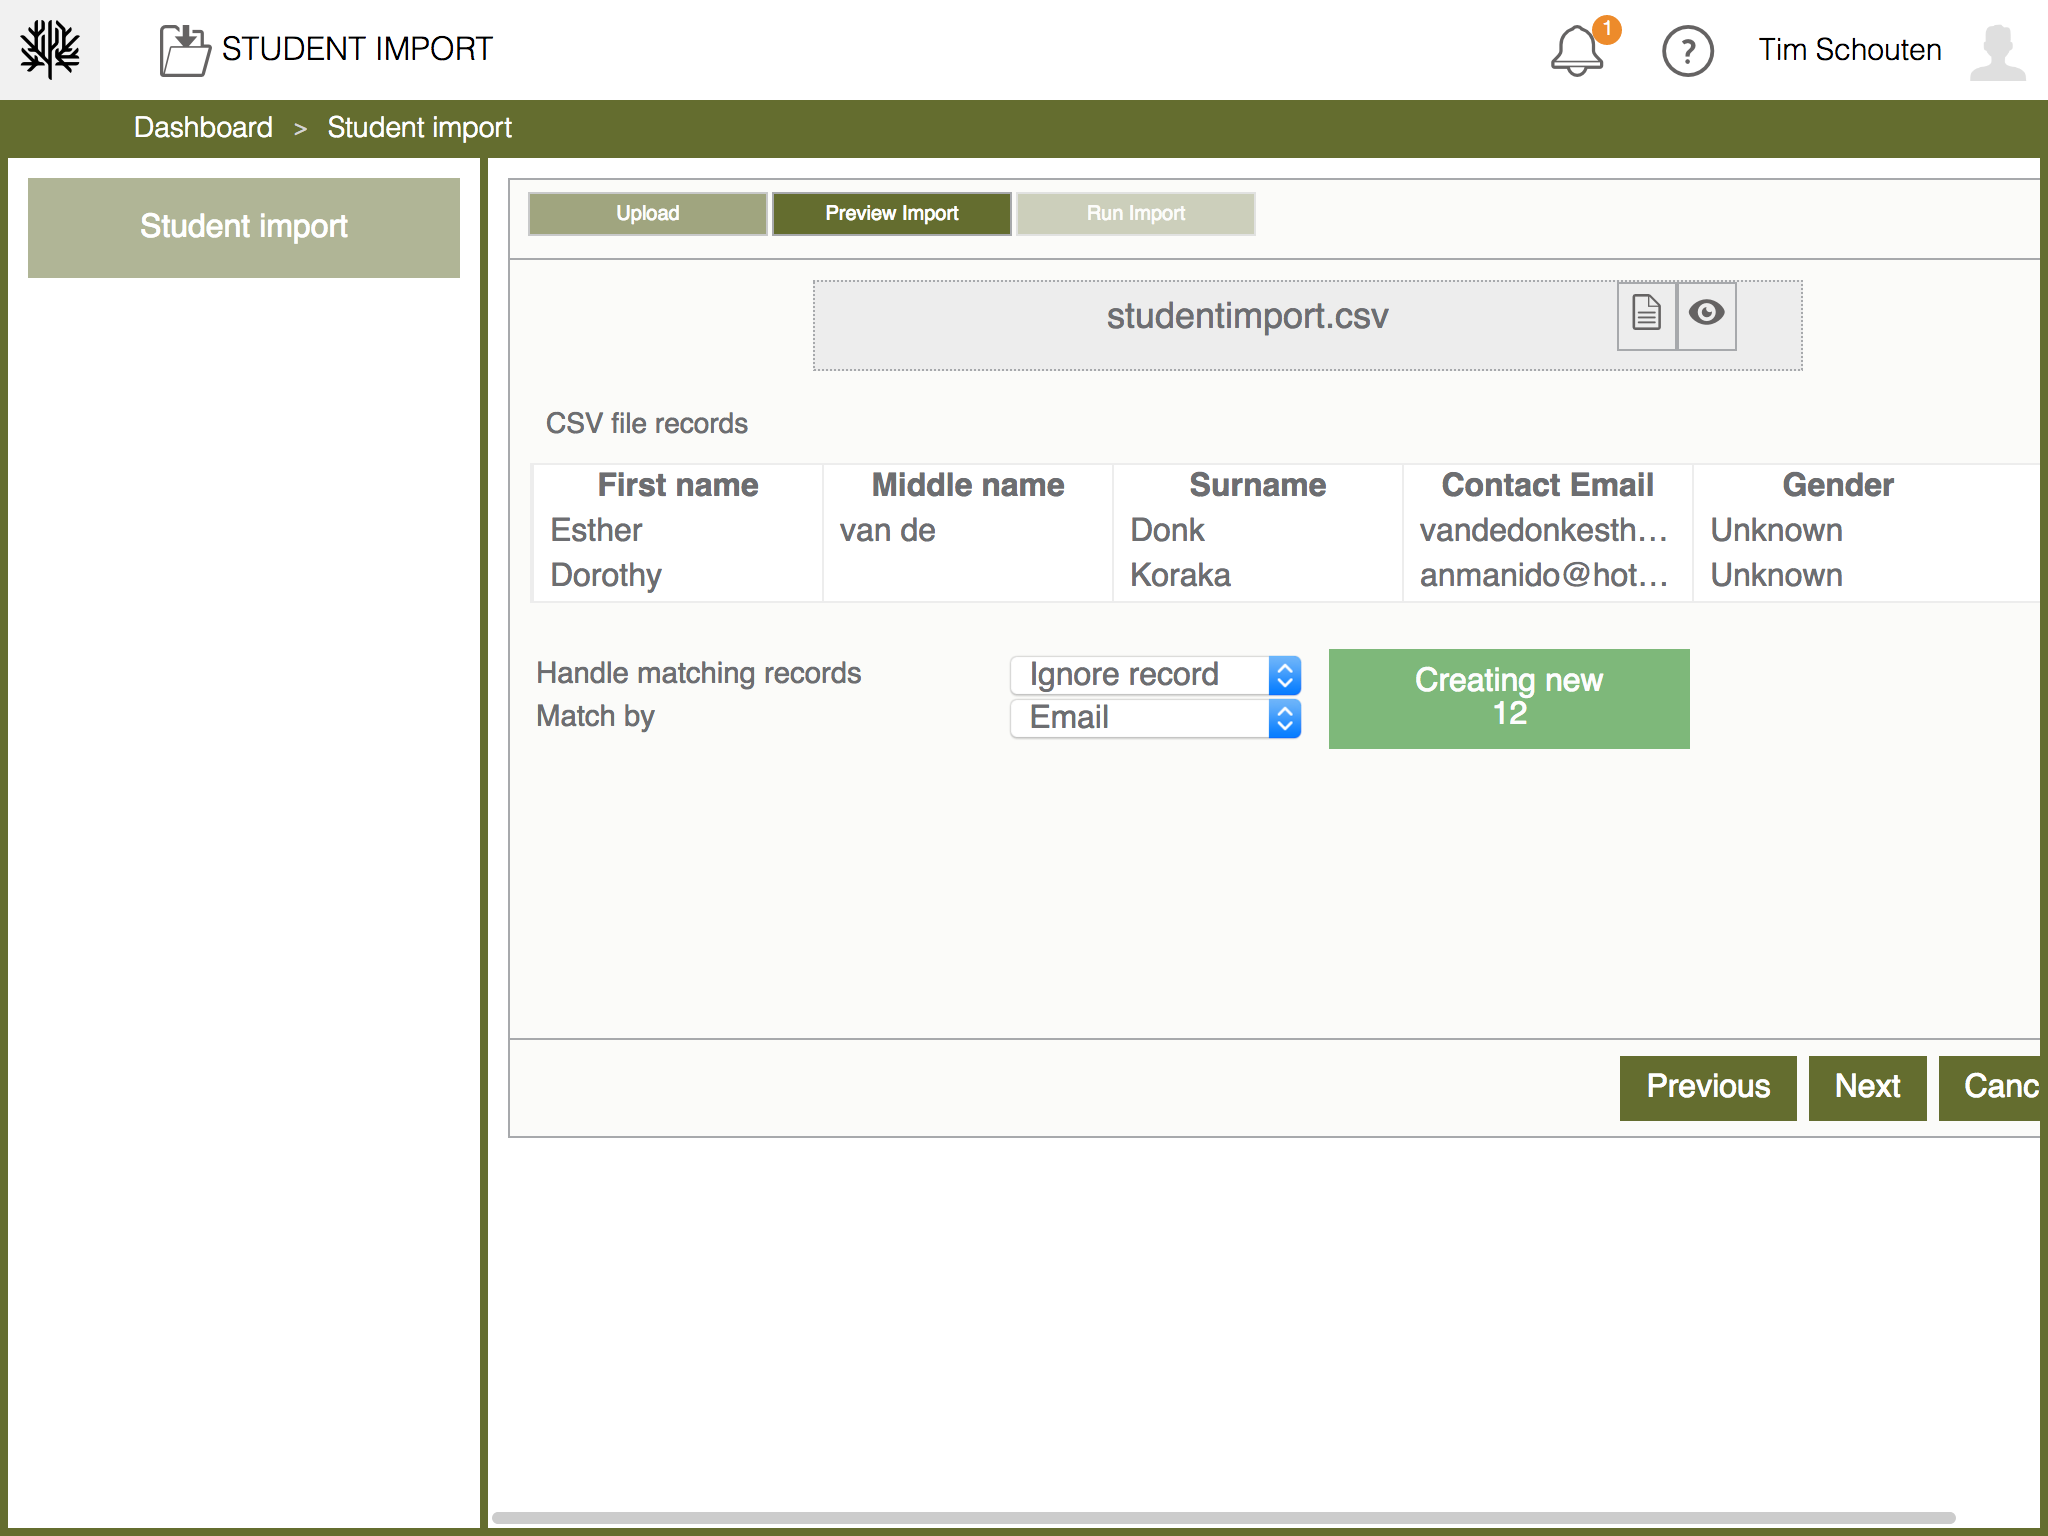
Task: Click the Student Import folder icon
Action: point(185,50)
